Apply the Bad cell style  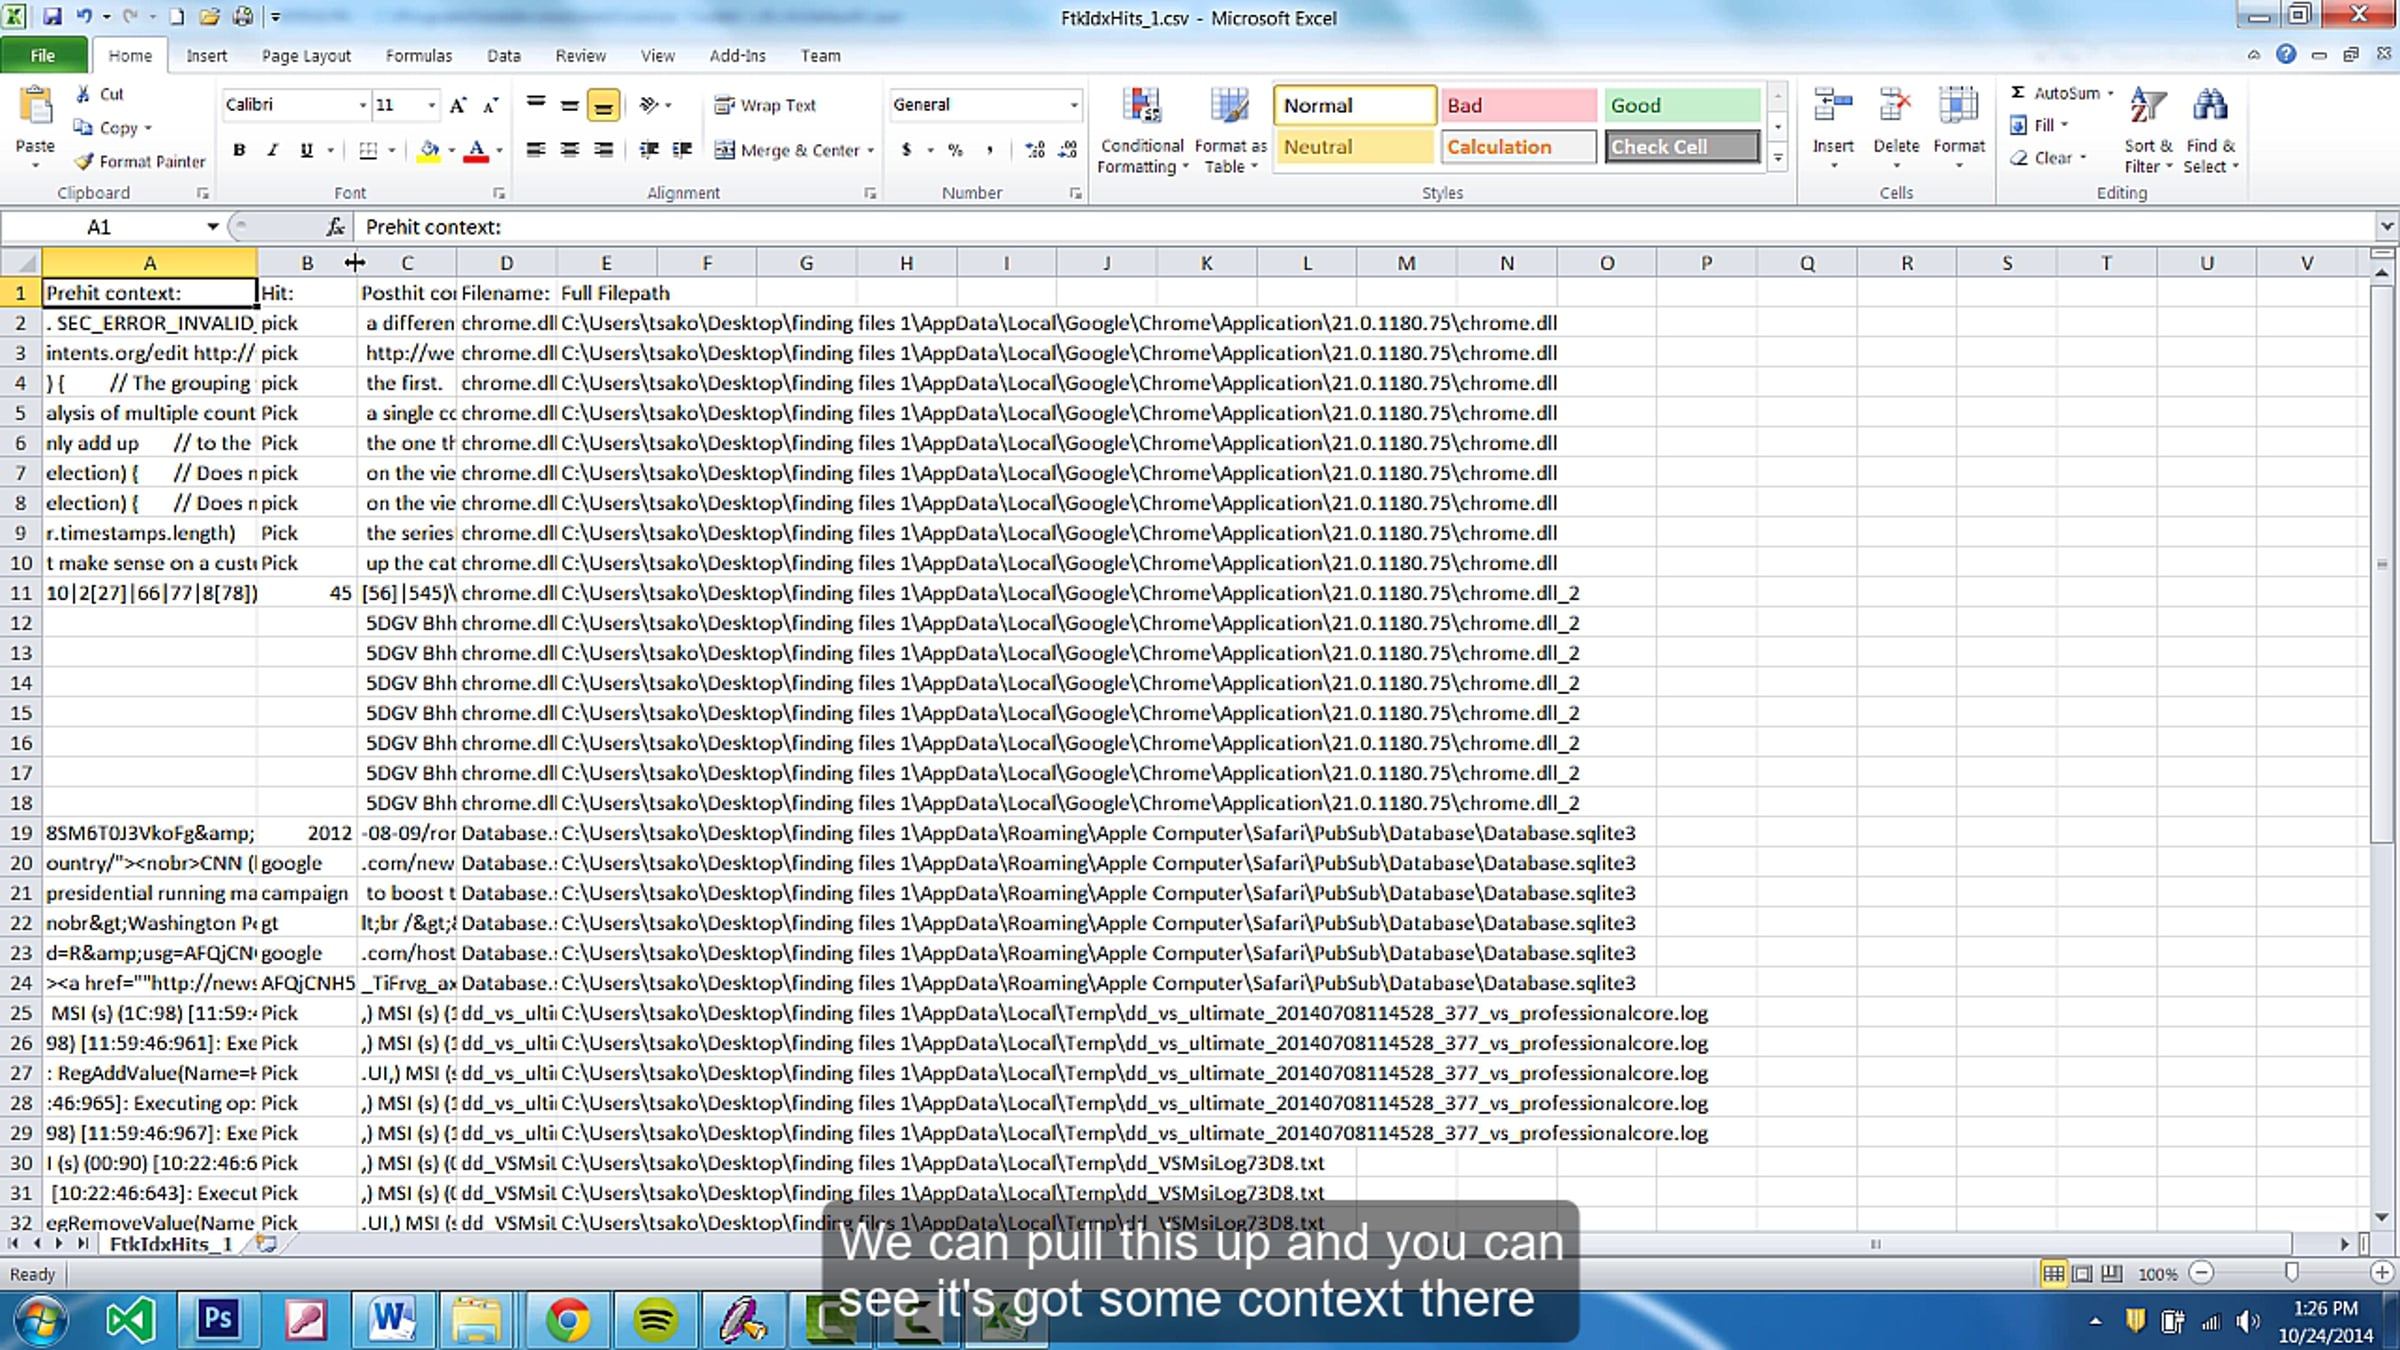pos(1518,105)
